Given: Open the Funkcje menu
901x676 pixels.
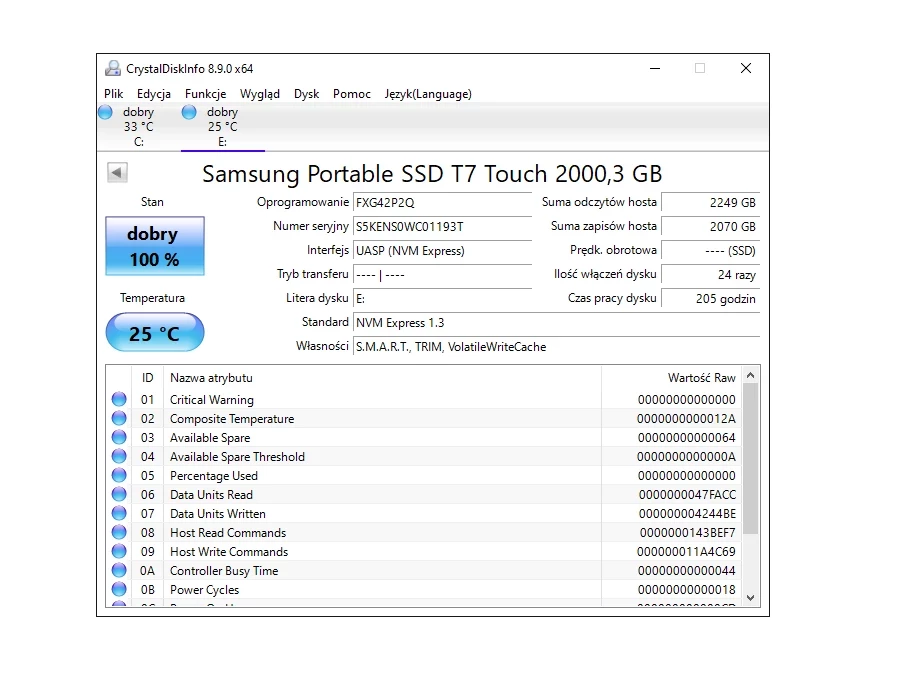Looking at the screenshot, I should [x=205, y=93].
